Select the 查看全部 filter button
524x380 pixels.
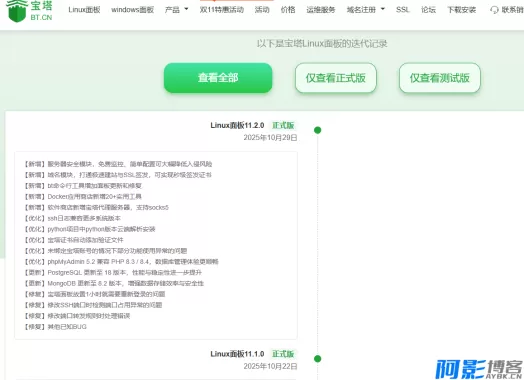[x=218, y=78]
